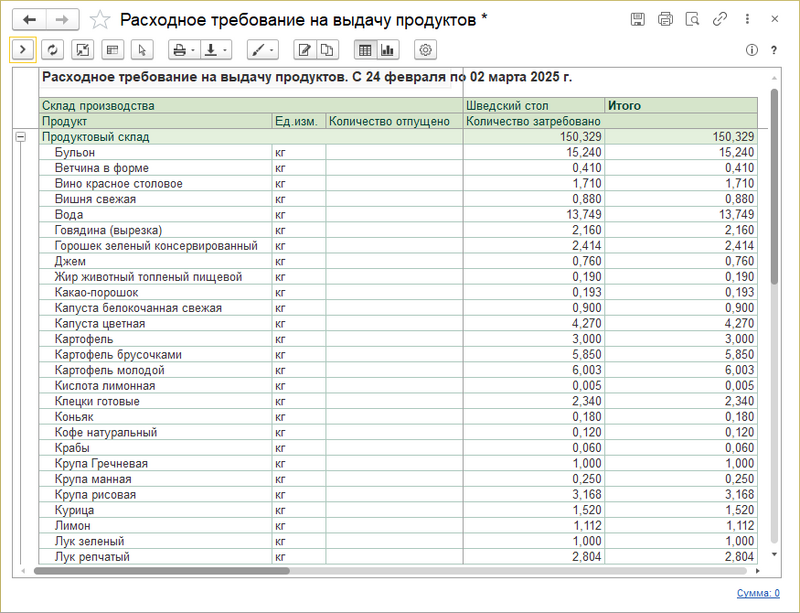Generate the report with the run button
800x613 pixels.
pyautogui.click(x=22, y=49)
